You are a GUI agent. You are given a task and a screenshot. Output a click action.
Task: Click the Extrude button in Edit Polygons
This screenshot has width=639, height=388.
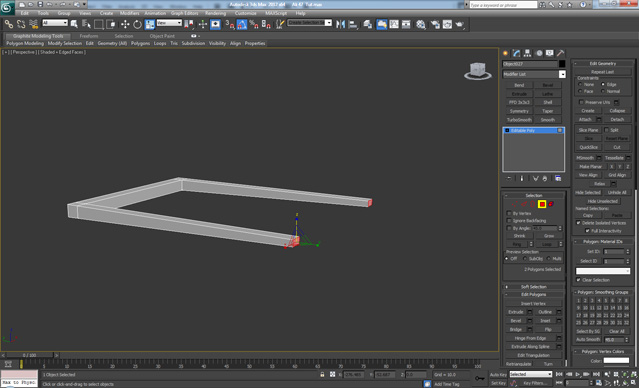[516, 312]
